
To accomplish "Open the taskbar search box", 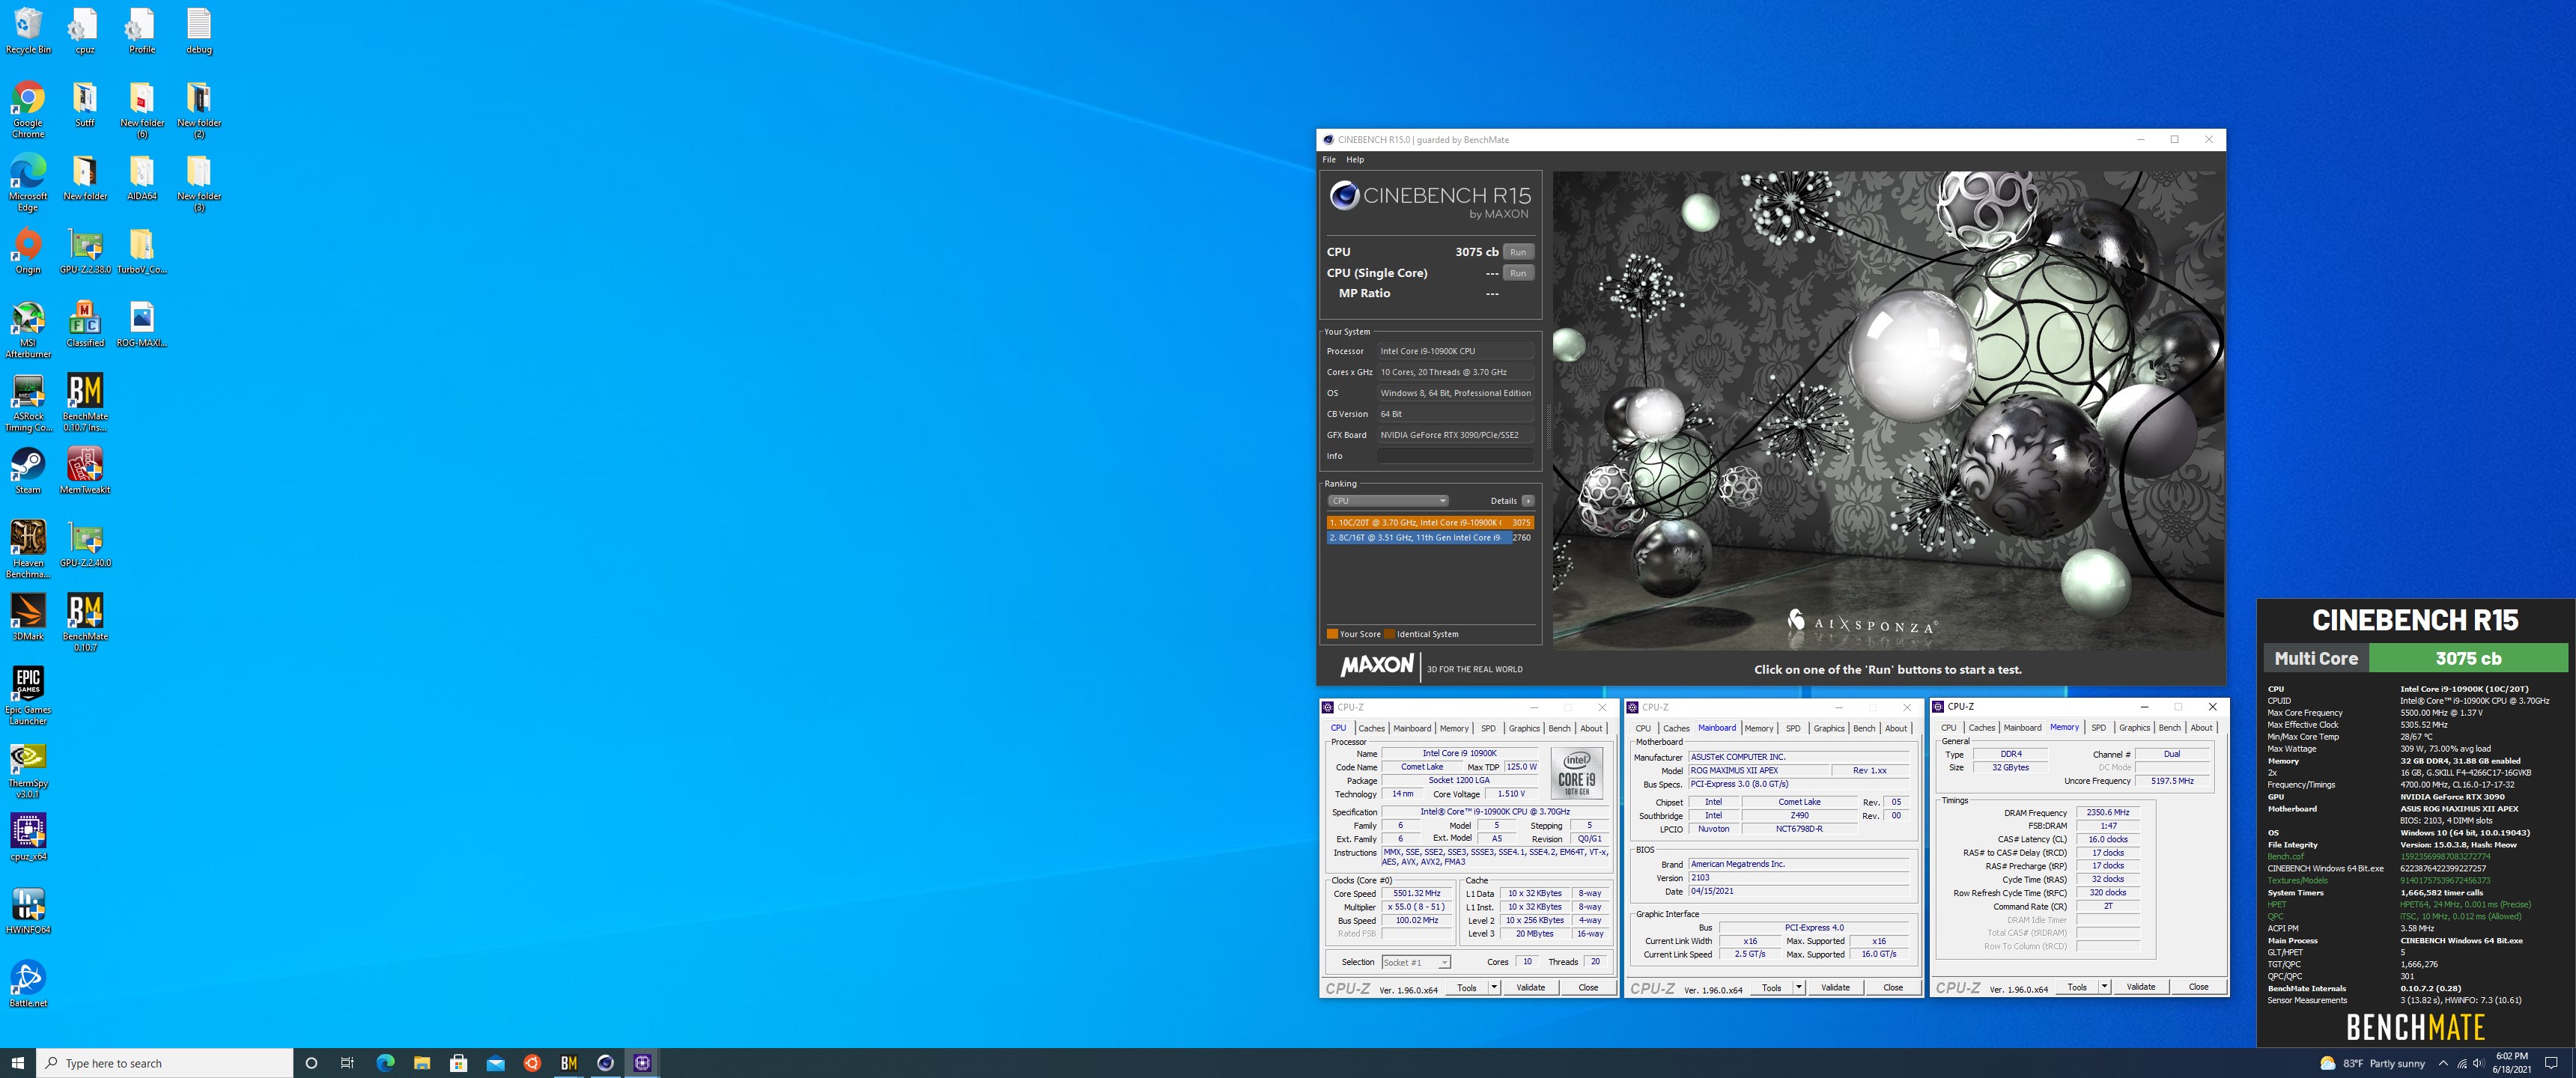I will pos(165,1063).
